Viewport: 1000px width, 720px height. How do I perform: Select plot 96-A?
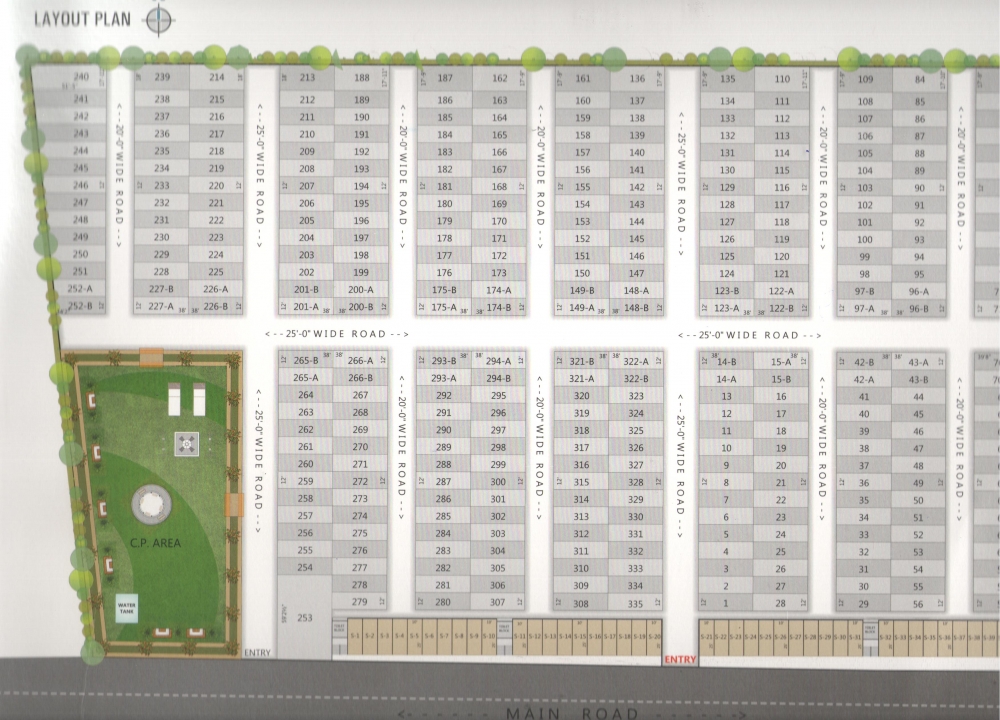(x=919, y=291)
